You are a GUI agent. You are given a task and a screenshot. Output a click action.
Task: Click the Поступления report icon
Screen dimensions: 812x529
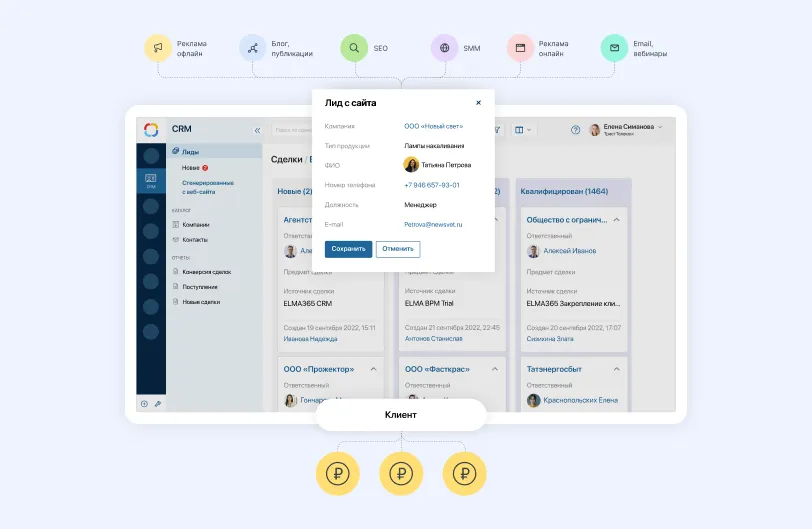[176, 286]
